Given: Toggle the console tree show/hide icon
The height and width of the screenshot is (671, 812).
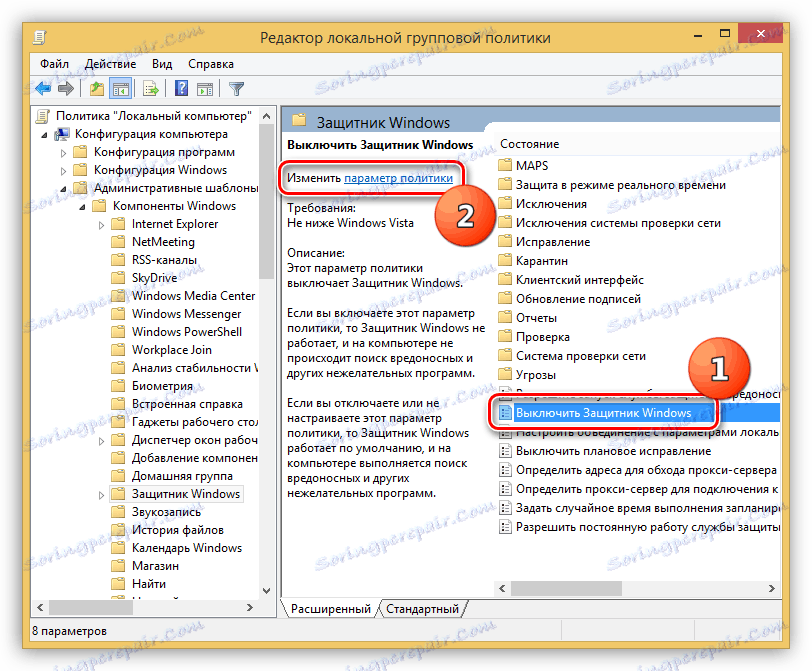Looking at the screenshot, I should point(121,89).
